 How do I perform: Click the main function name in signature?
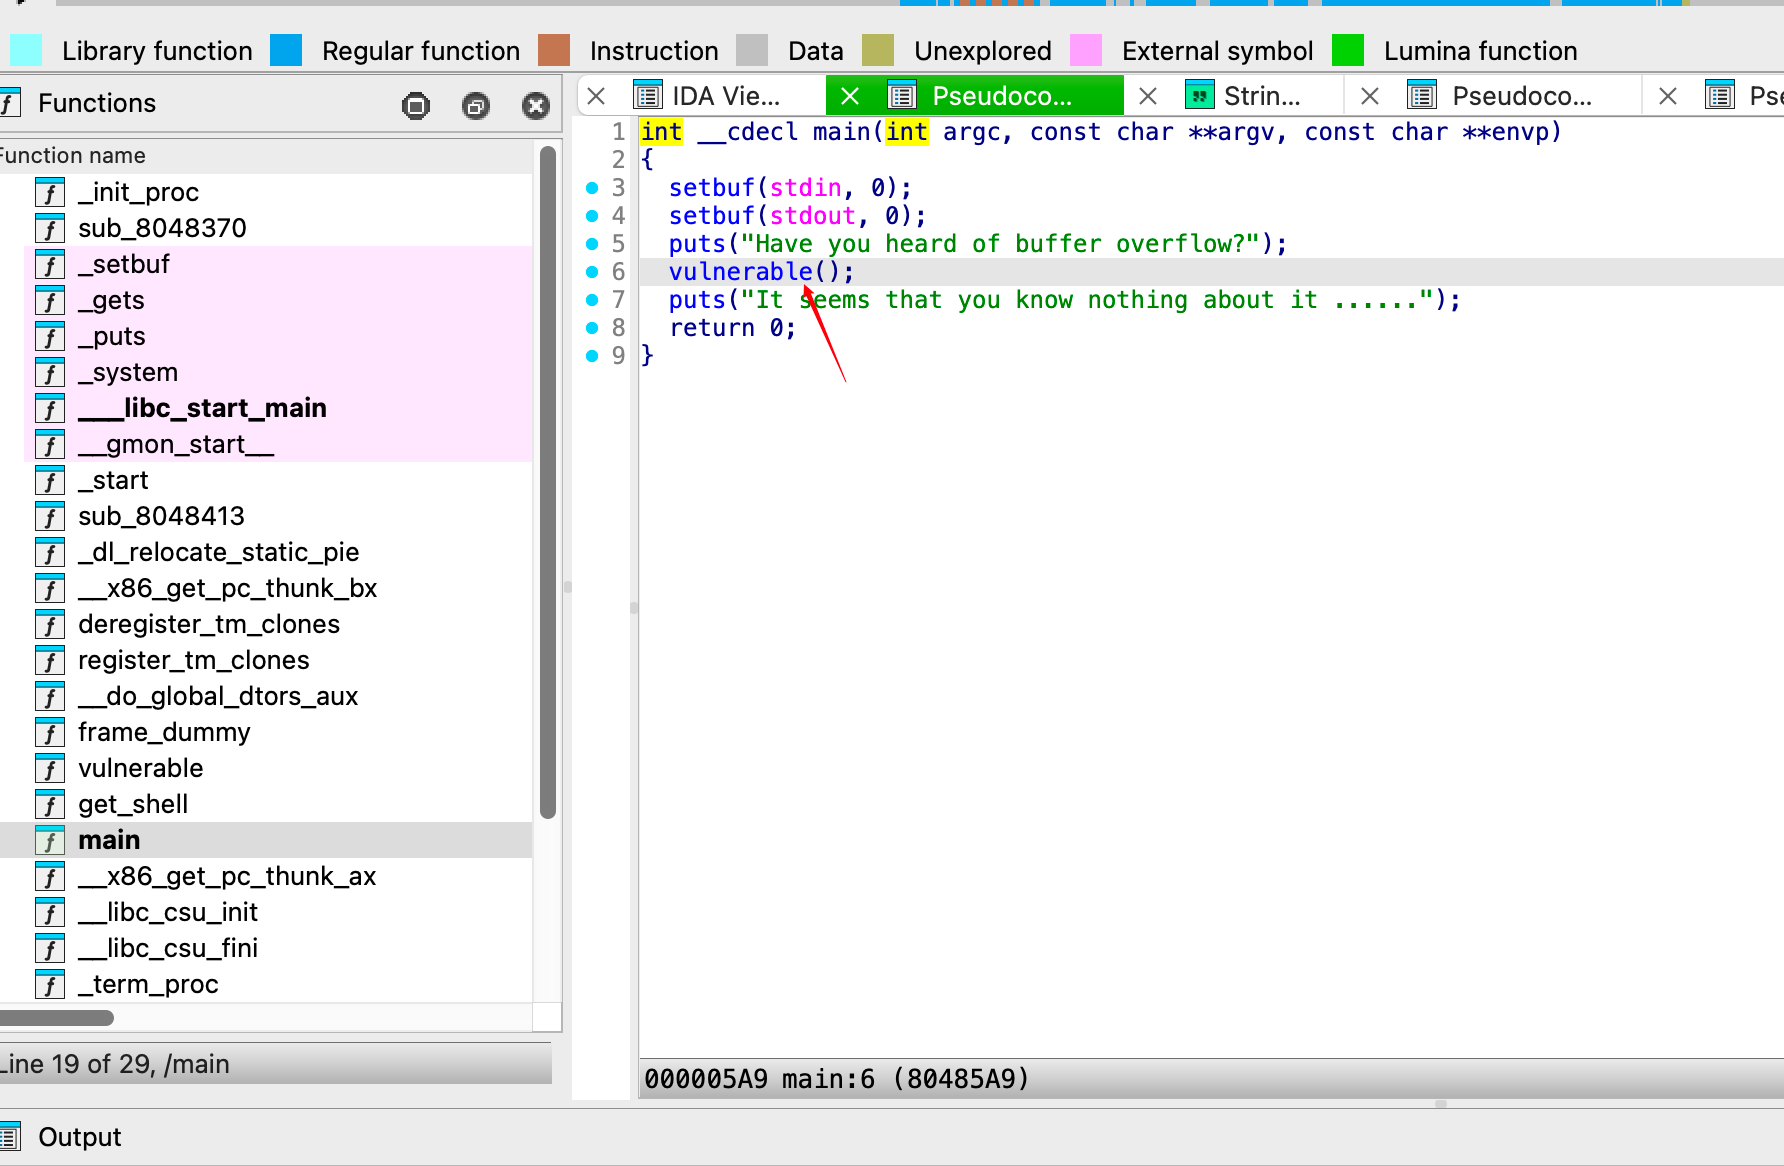(841, 132)
